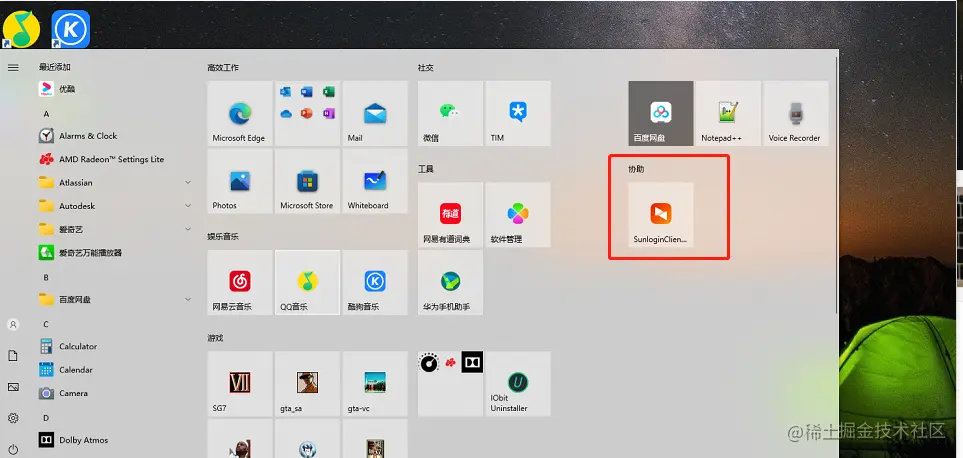
Task: Open the Microsoft Store tile
Action: coord(307,181)
